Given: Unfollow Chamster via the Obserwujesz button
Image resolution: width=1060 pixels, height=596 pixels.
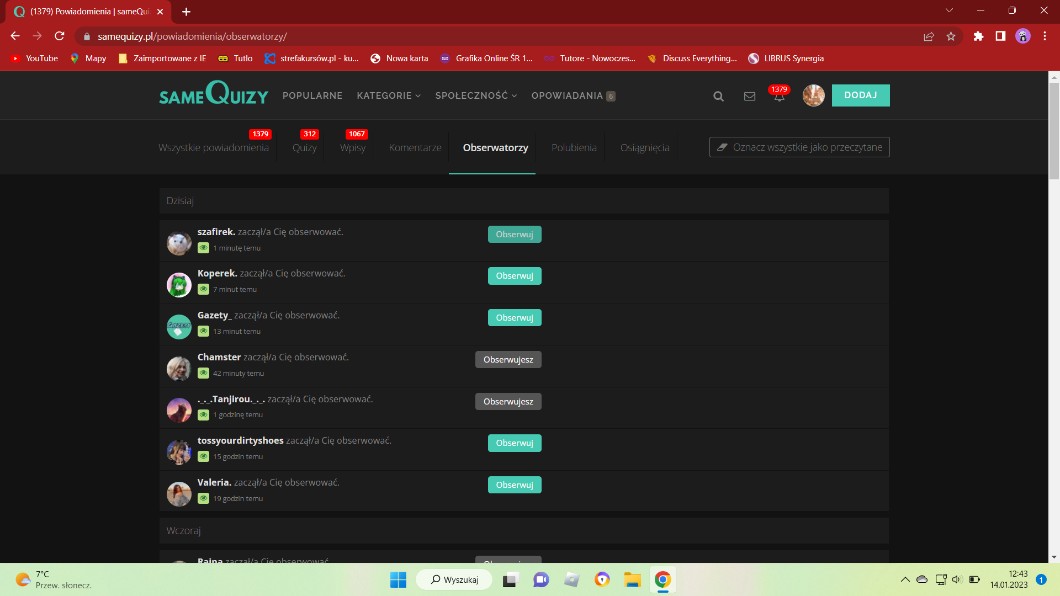Looking at the screenshot, I should point(508,360).
